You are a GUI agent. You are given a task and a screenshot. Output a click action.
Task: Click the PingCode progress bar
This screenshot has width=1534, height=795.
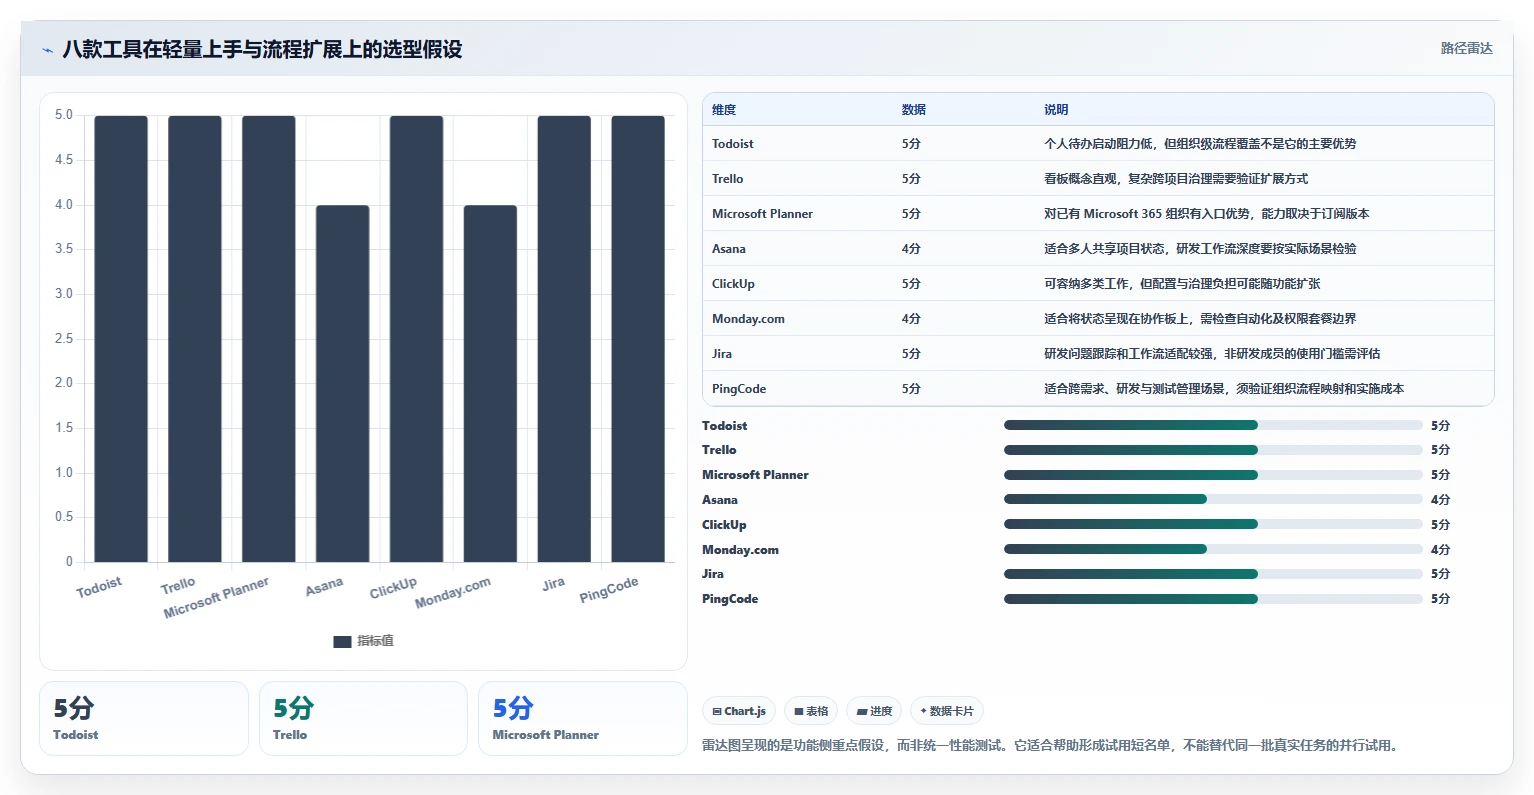tap(1213, 599)
